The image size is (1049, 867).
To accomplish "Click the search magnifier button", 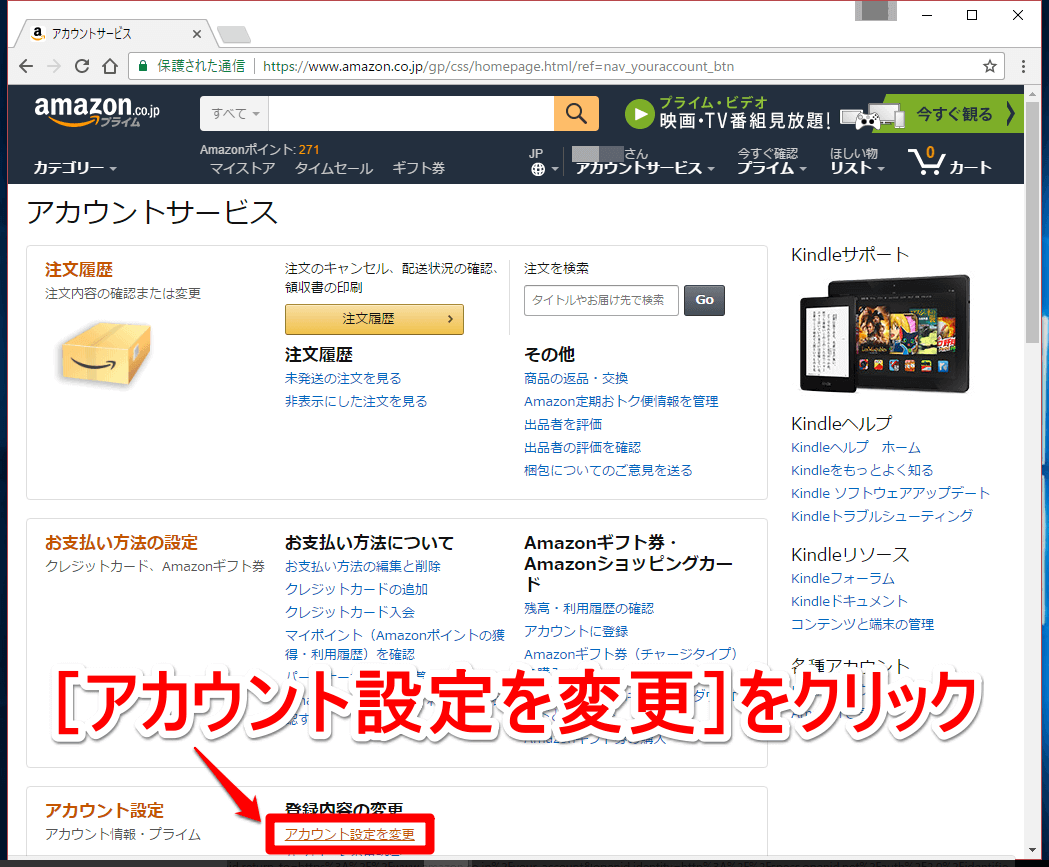I will (x=576, y=113).
